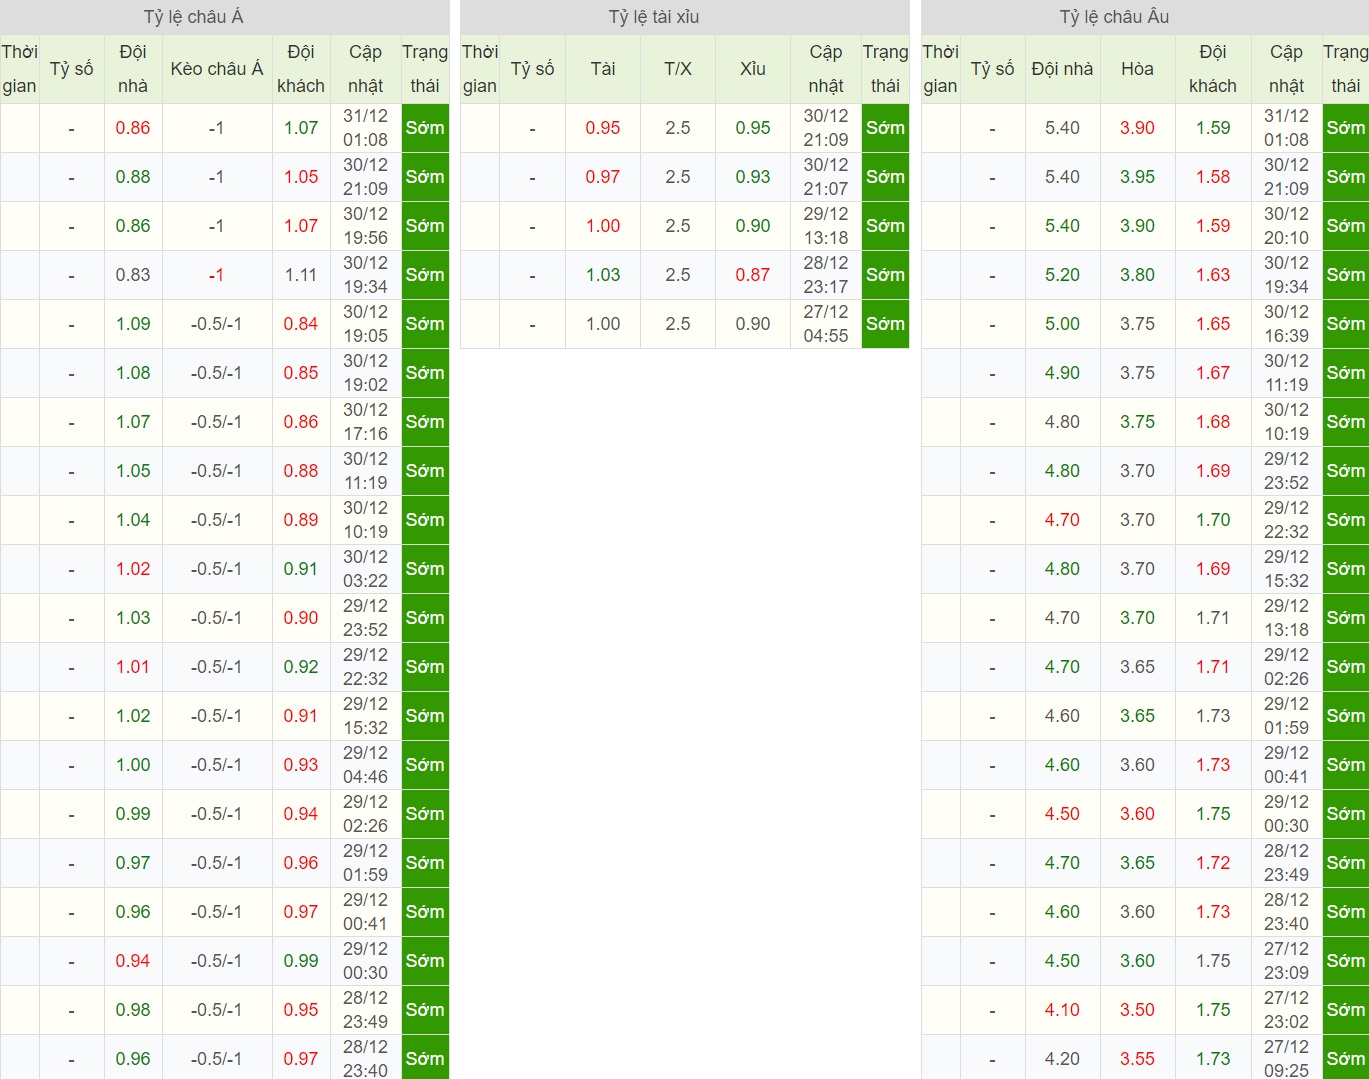This screenshot has height=1079, width=1369.
Task: Click the 1.01 home odds in châu Á table
Action: coord(133,667)
